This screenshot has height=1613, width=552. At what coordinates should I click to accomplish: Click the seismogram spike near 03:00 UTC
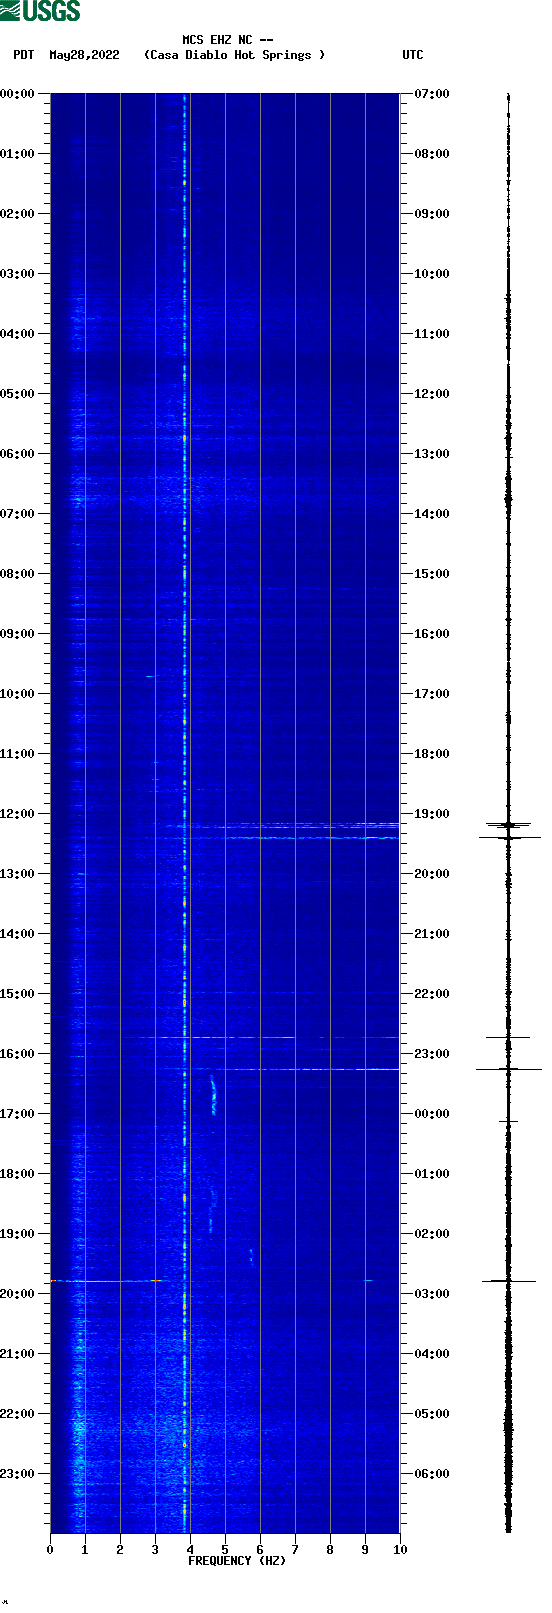tap(509, 1280)
